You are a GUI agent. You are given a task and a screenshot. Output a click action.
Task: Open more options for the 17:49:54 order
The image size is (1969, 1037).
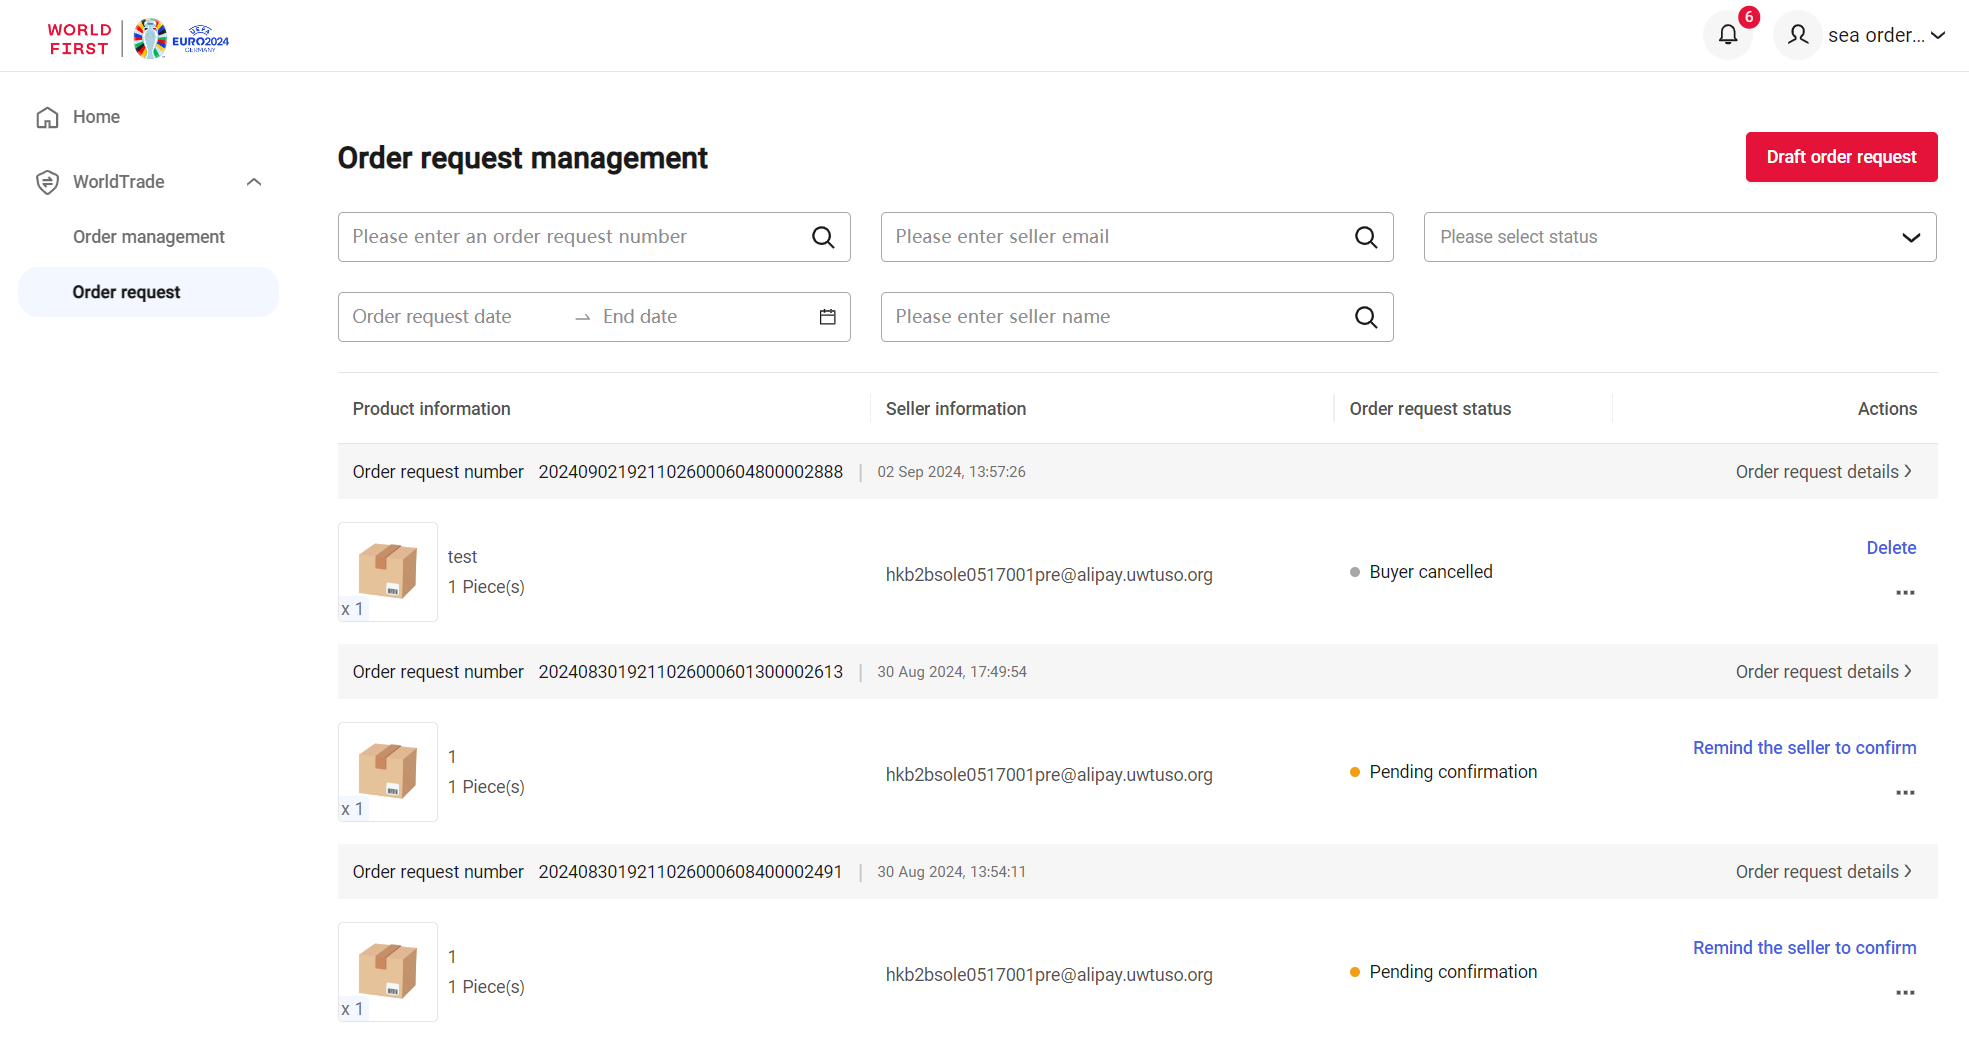(1904, 793)
